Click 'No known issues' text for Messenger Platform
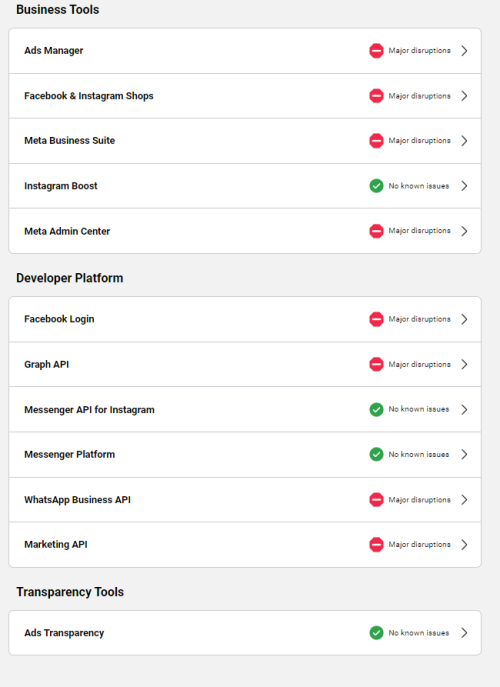Image resolution: width=500 pixels, height=687 pixels. 419,454
